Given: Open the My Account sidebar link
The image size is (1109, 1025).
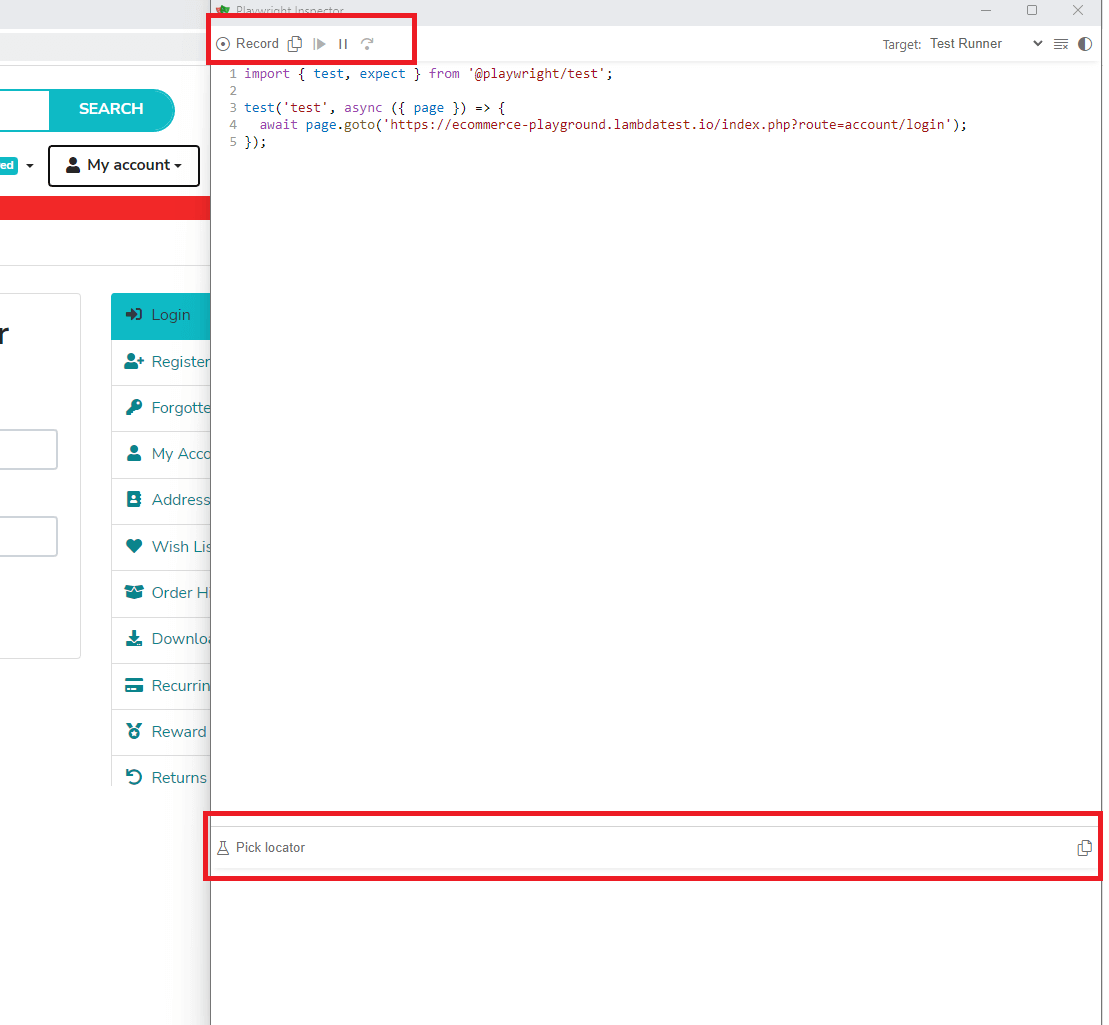Looking at the screenshot, I should point(161,454).
